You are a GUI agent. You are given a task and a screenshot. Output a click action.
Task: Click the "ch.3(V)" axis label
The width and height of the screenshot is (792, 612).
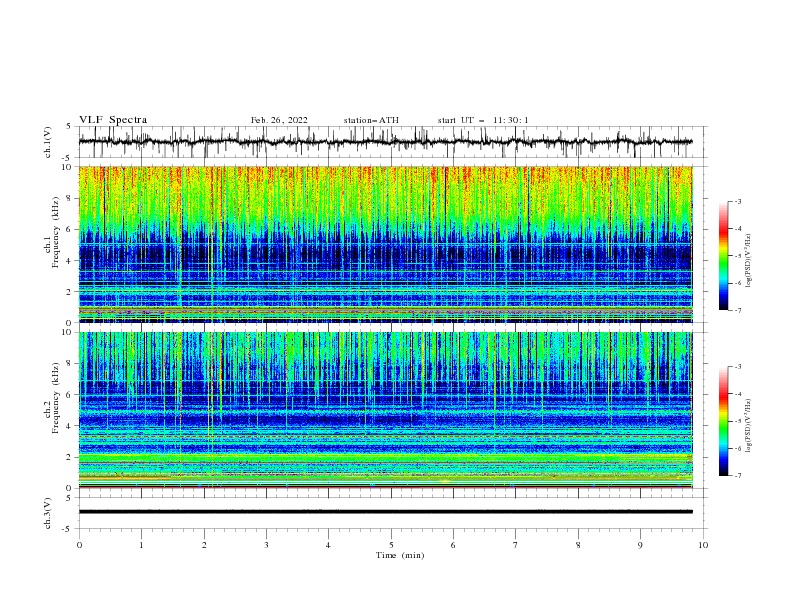(x=48, y=513)
